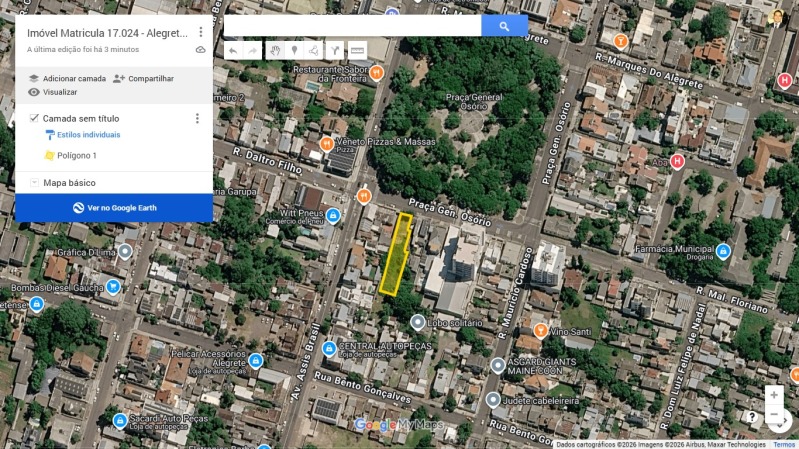Click the blue search magnifier button
Image resolution: width=799 pixels, height=449 pixels.
coord(504,26)
